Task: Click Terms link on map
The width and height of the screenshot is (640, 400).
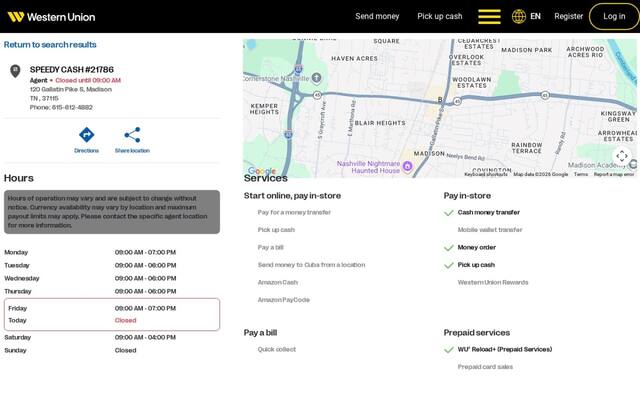Action: click(x=581, y=174)
